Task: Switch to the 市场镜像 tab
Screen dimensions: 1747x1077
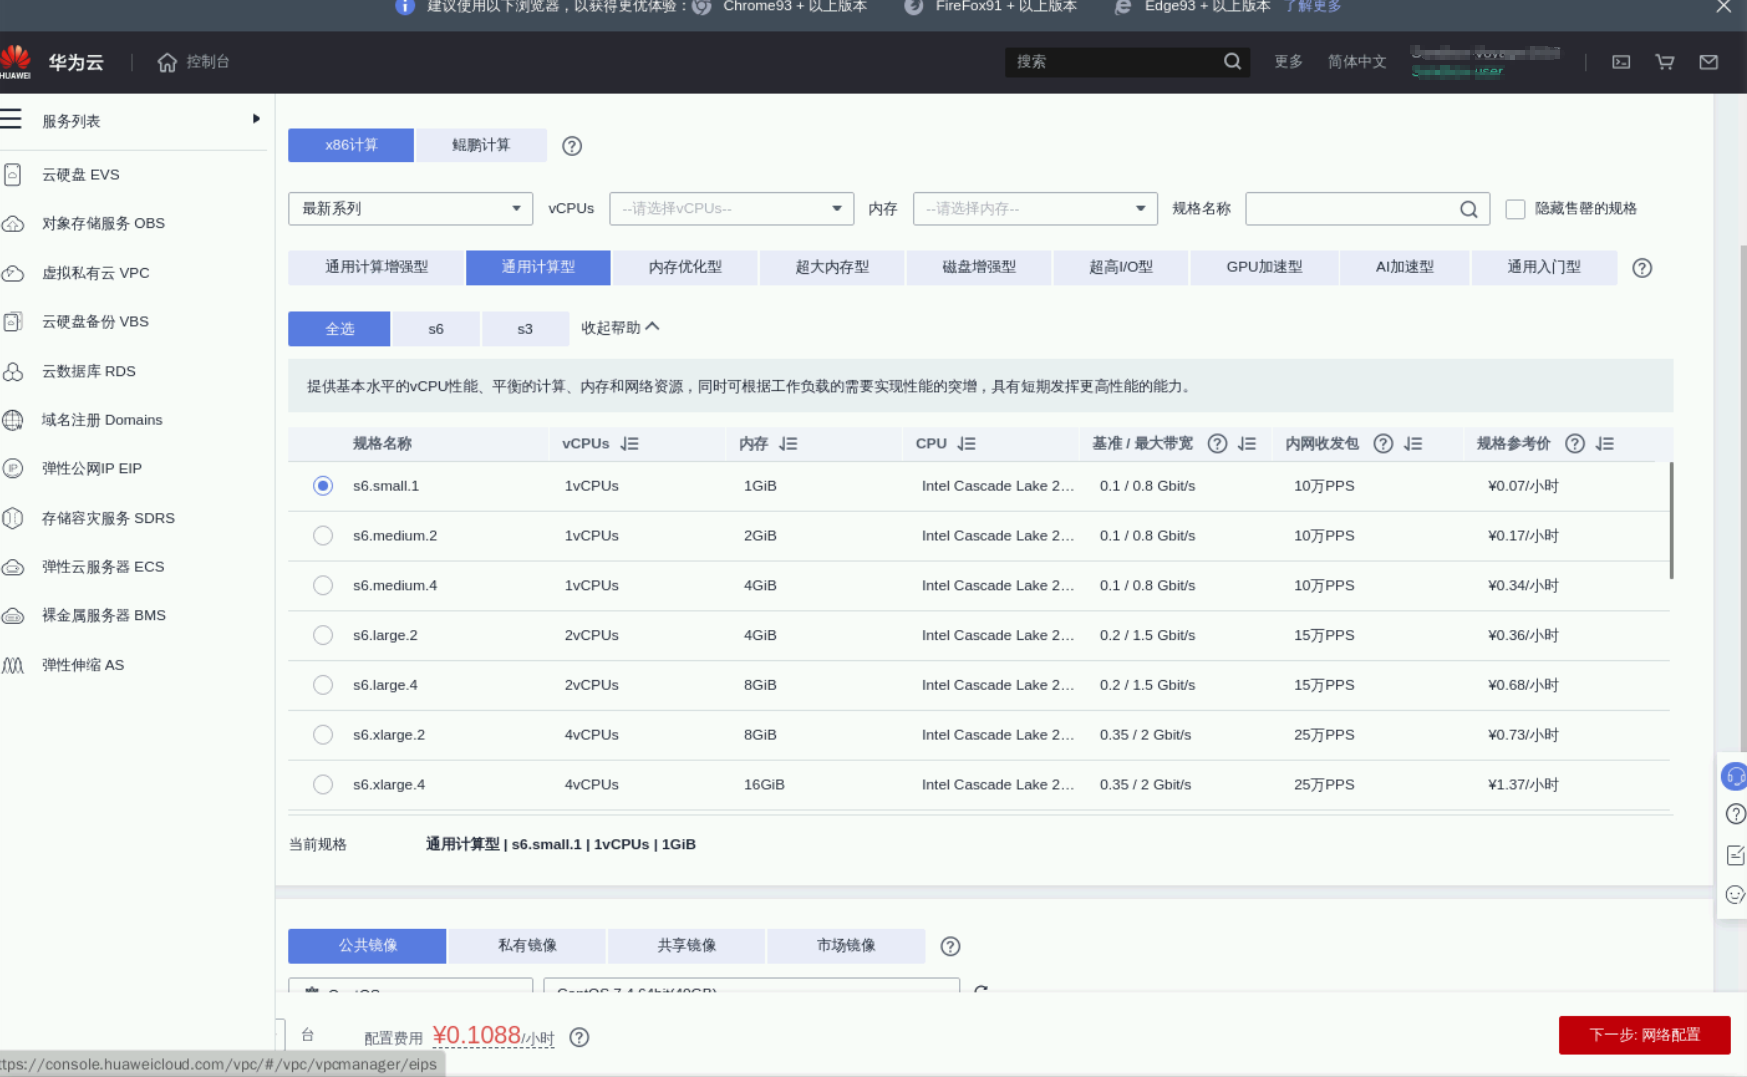Action: coord(846,946)
